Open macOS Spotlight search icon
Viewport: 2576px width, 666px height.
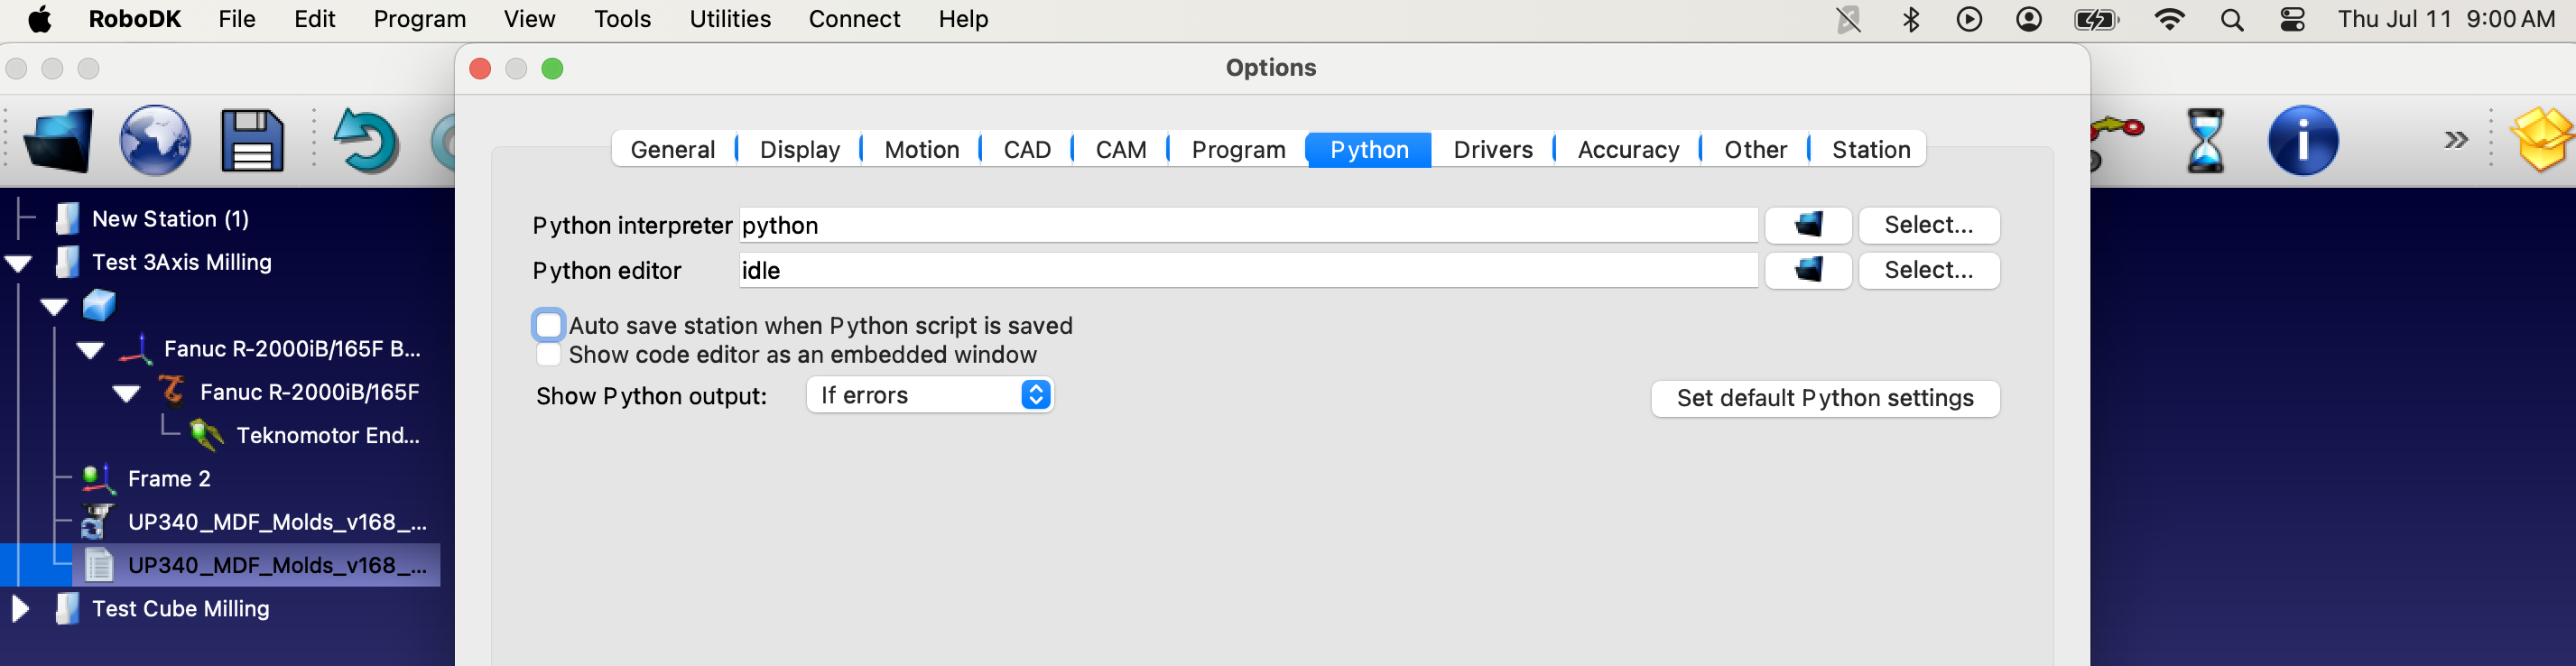coord(2231,19)
